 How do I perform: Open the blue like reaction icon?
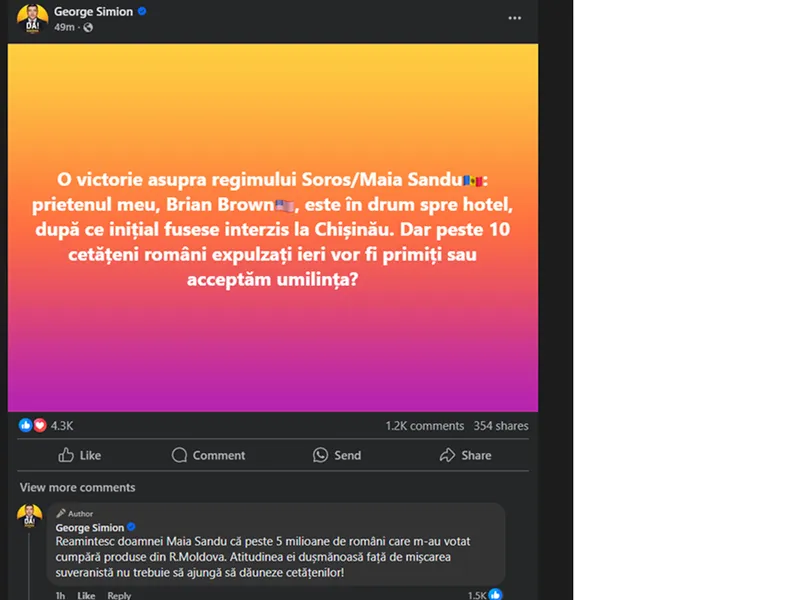25,425
